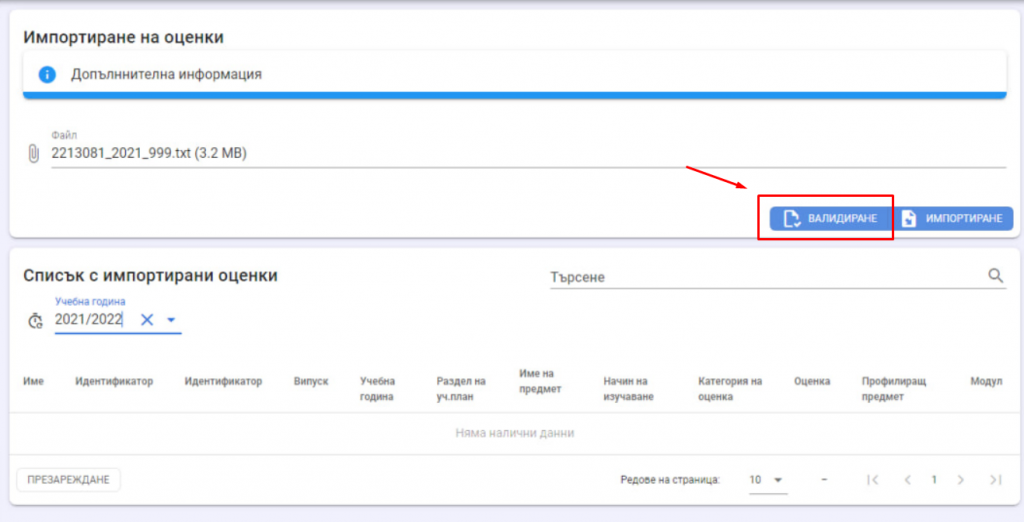Expand the Допълнителна информация panel
The height and width of the screenshot is (522, 1024).
point(514,75)
